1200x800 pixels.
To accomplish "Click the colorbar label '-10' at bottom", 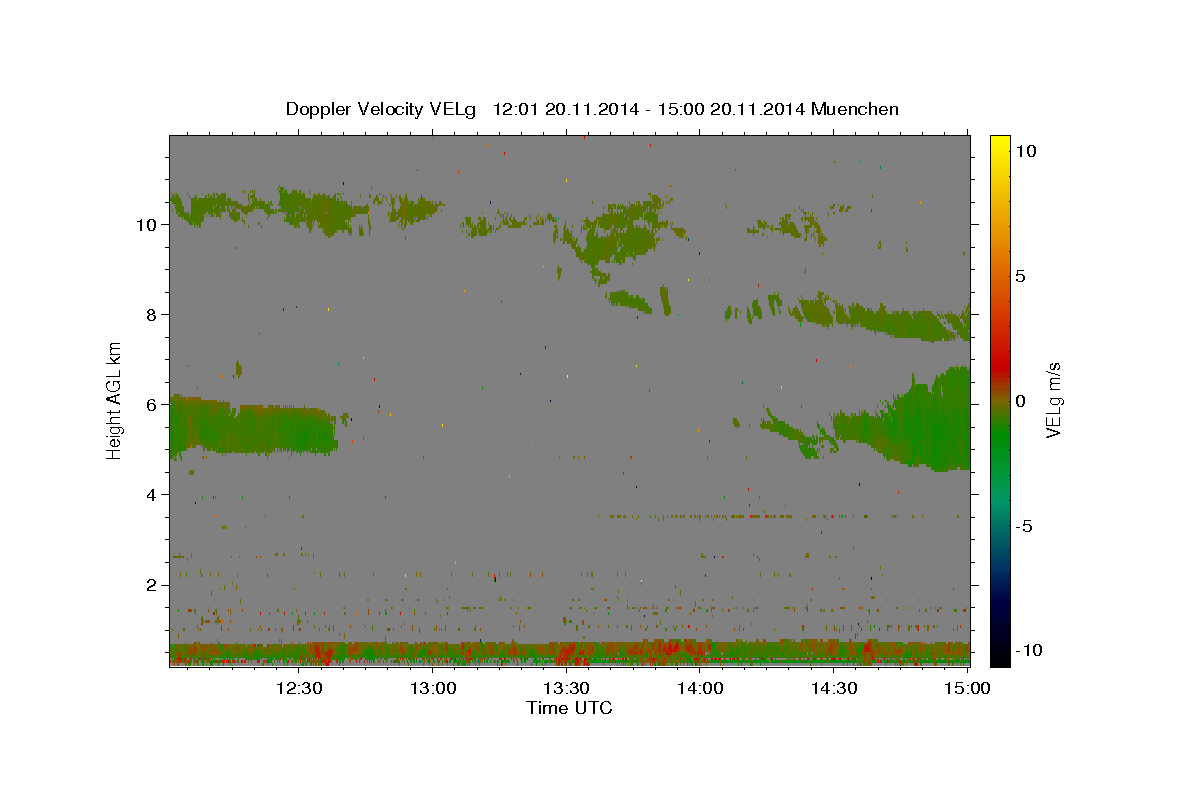I will 1029,650.
